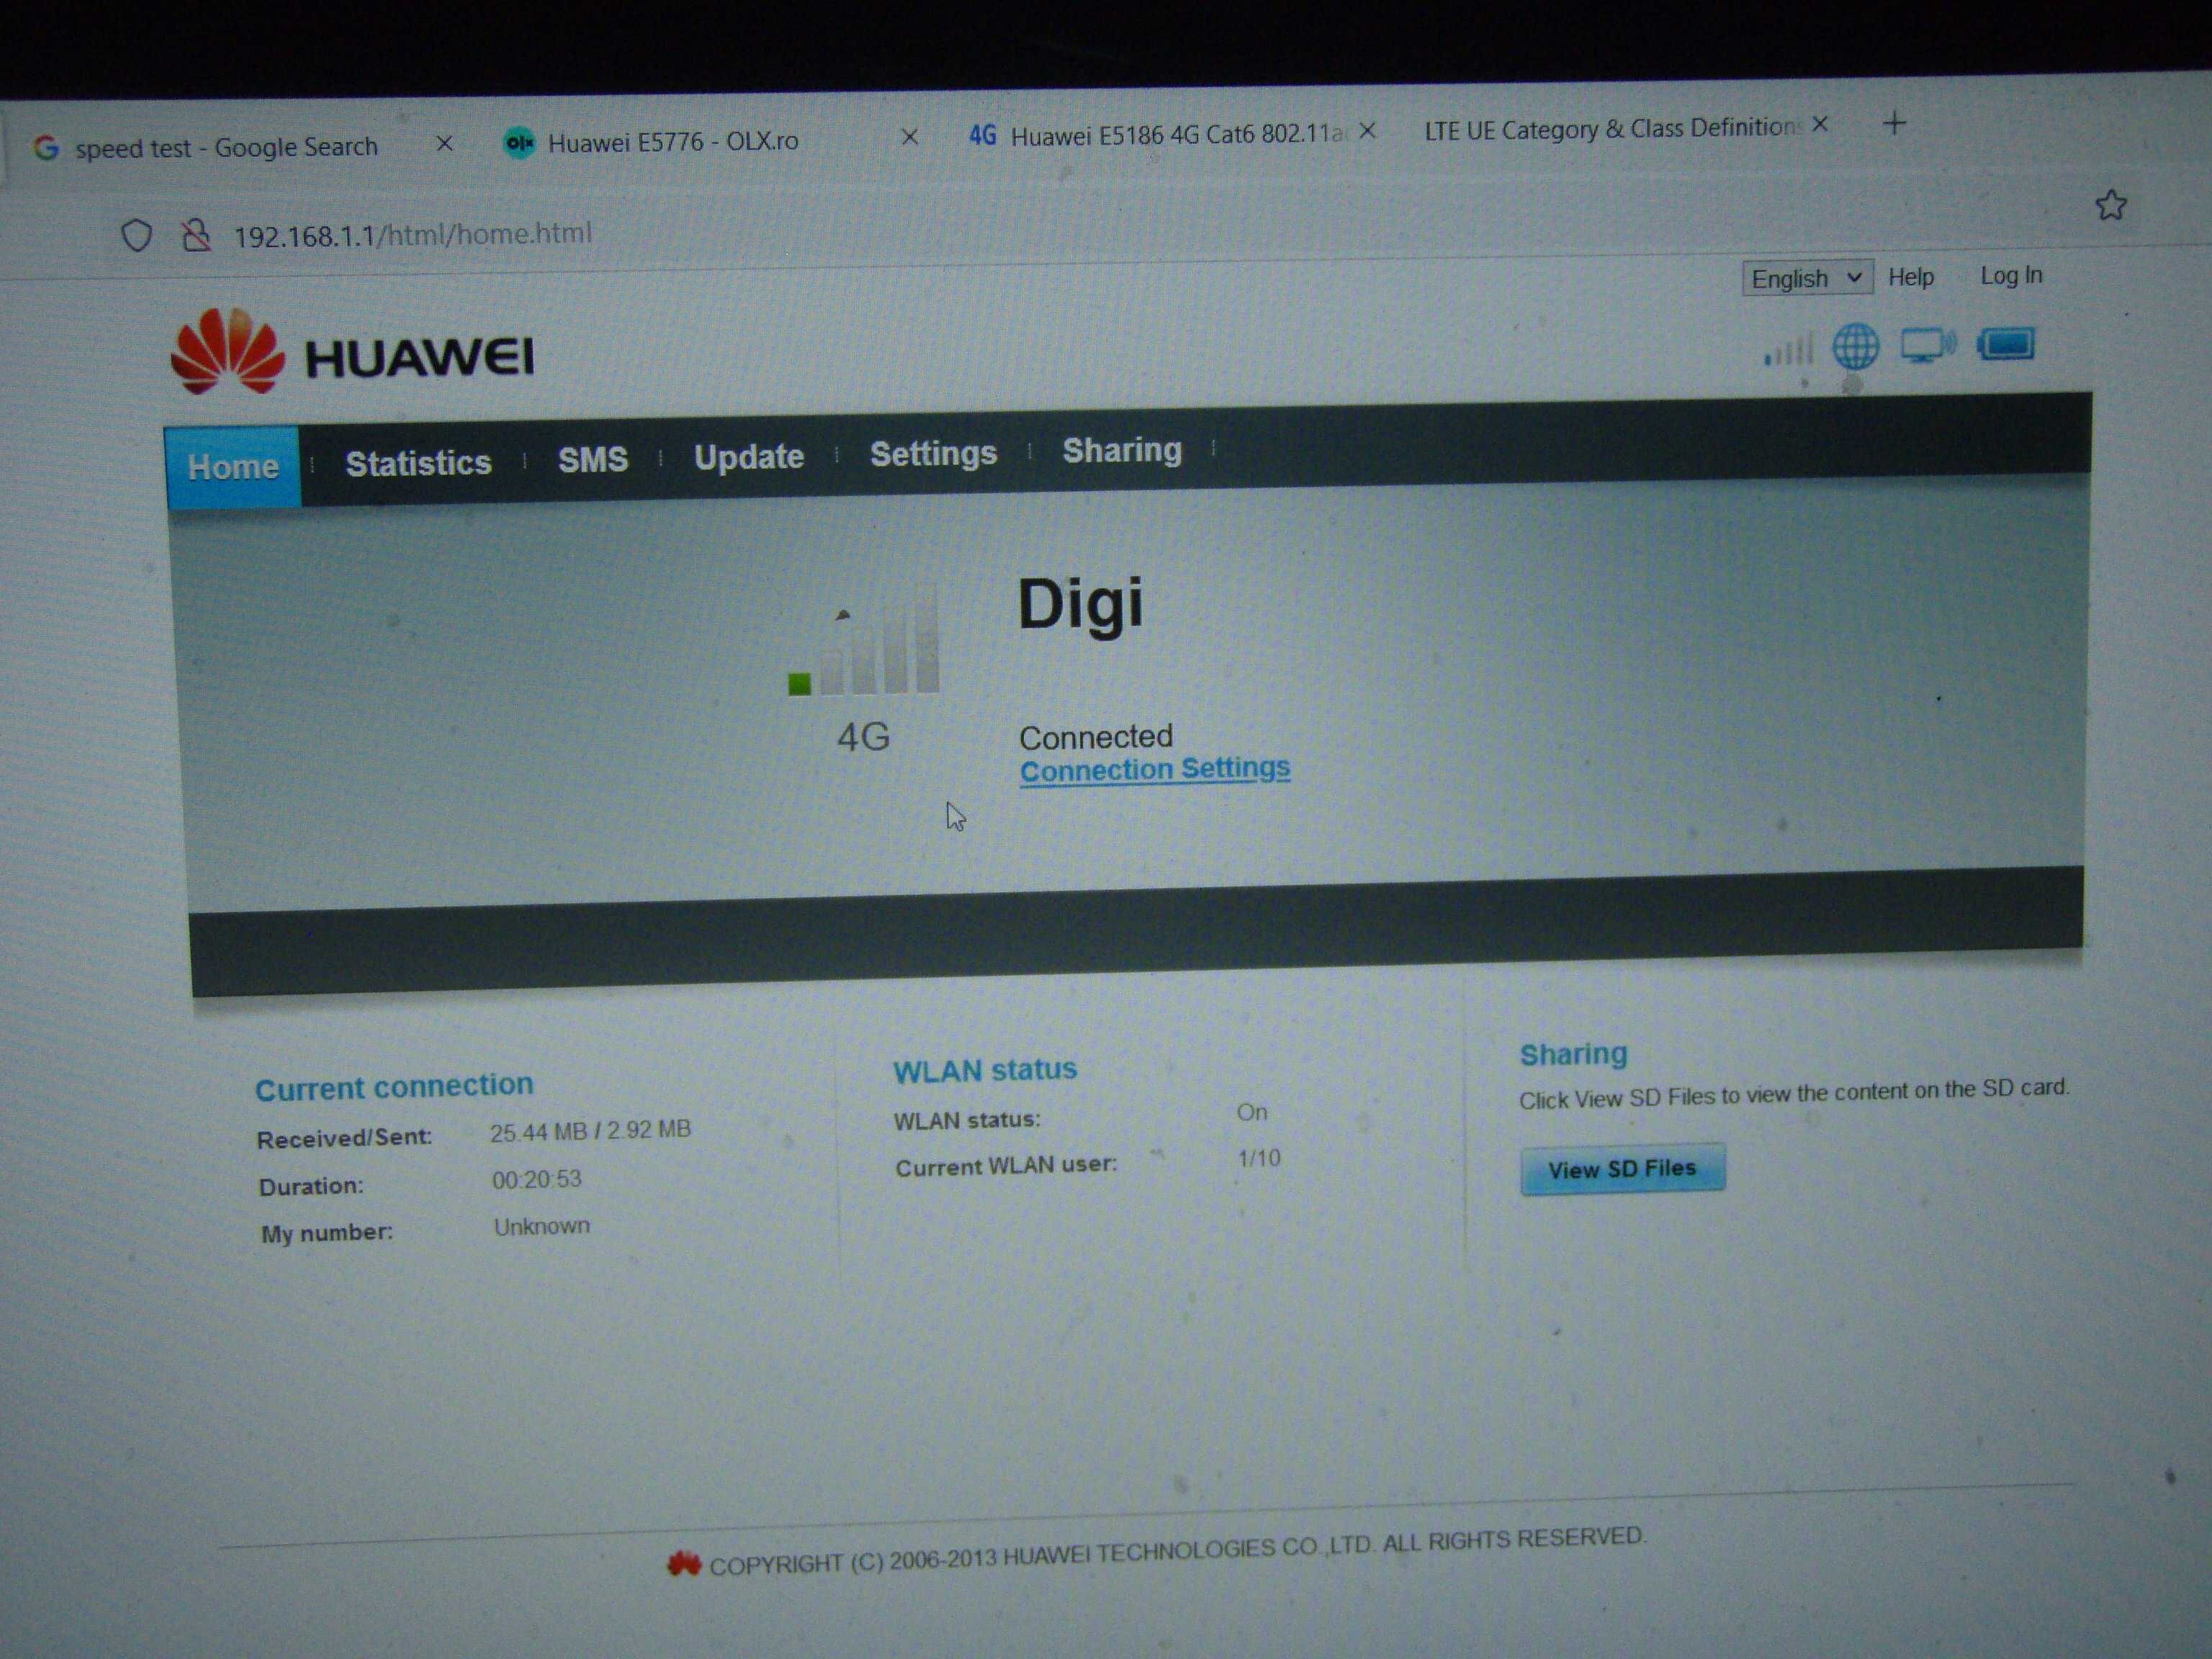Click the duration value 00:20:53
This screenshot has height=1659, width=2212.
[536, 1180]
